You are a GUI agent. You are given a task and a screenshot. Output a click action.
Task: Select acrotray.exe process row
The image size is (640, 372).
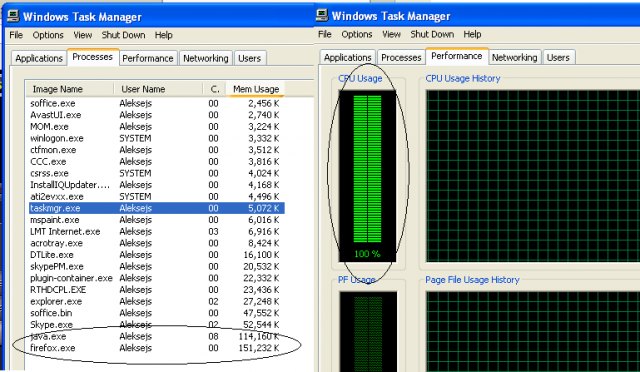pyautogui.click(x=157, y=243)
